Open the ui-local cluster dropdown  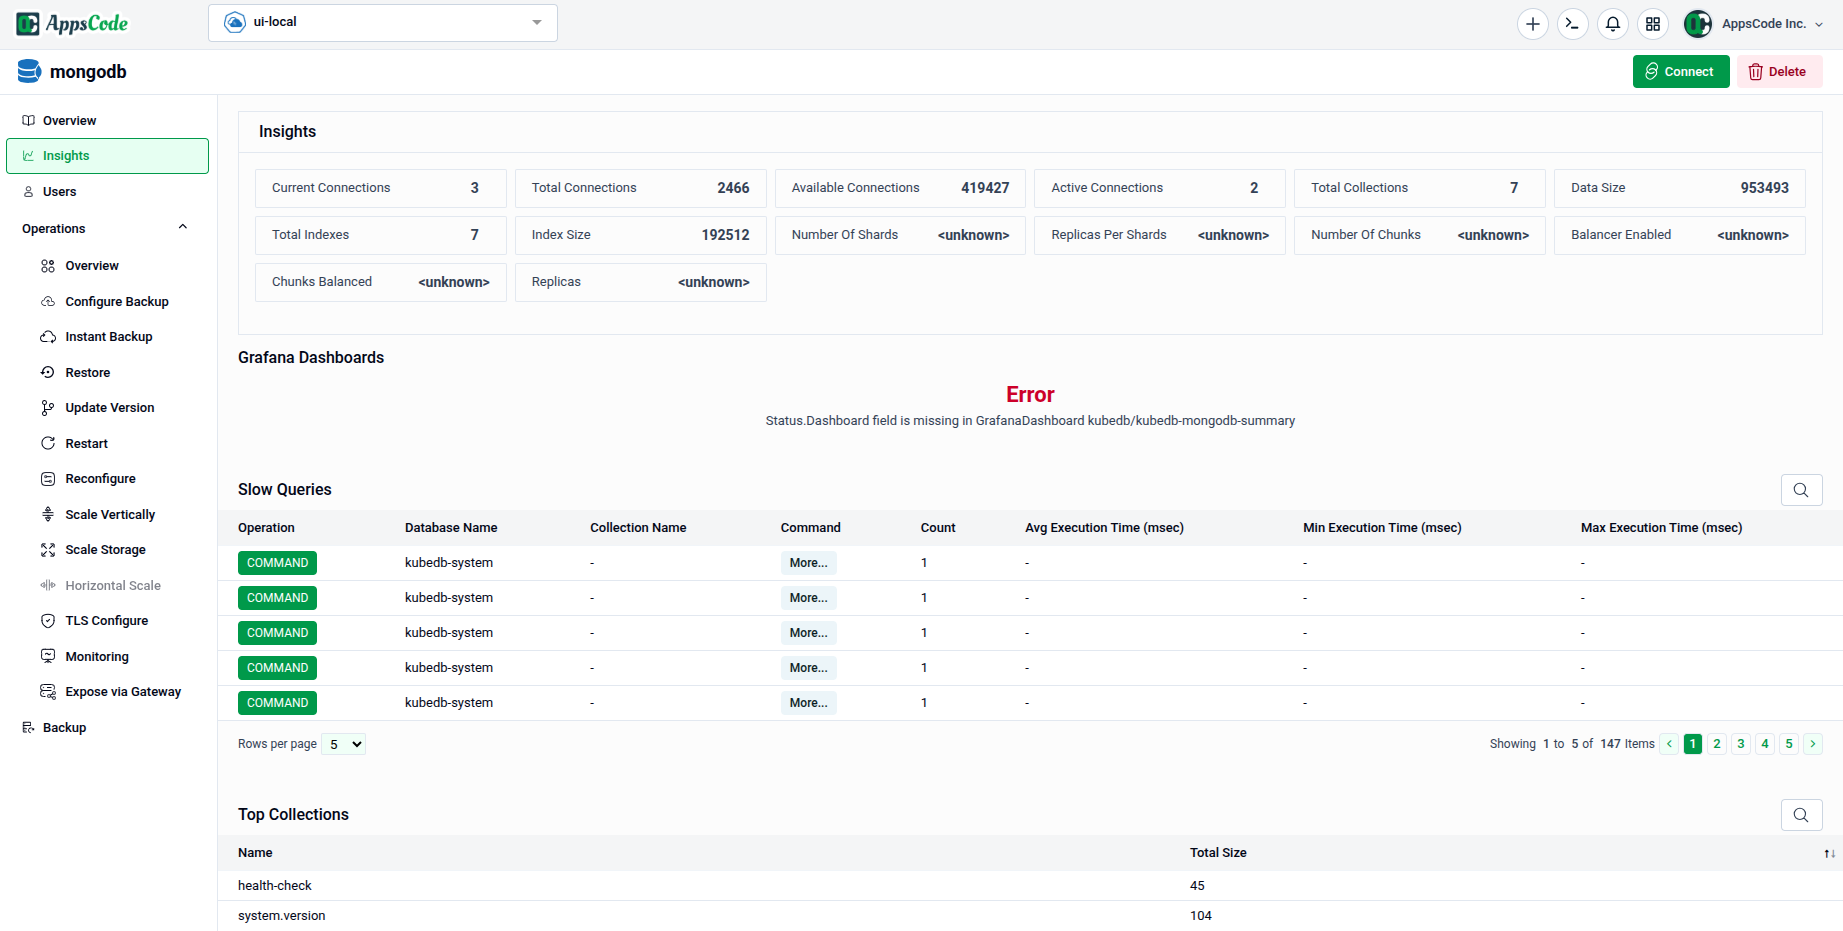coord(382,22)
